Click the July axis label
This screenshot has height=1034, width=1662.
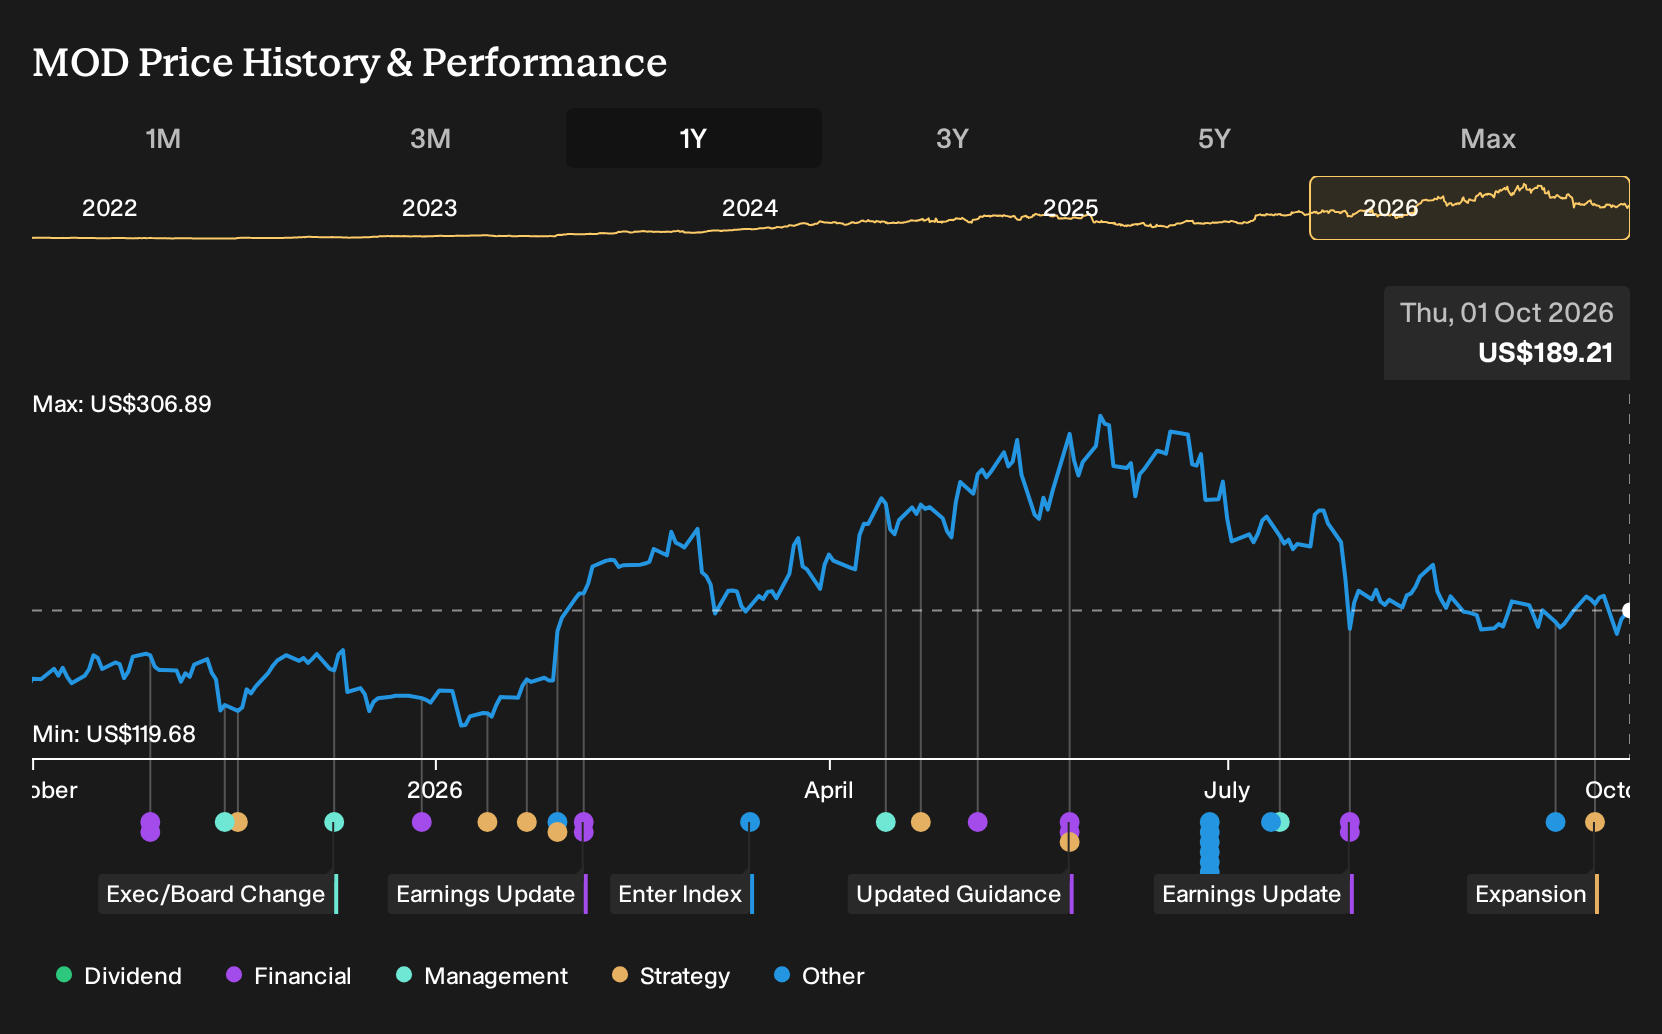click(1227, 790)
